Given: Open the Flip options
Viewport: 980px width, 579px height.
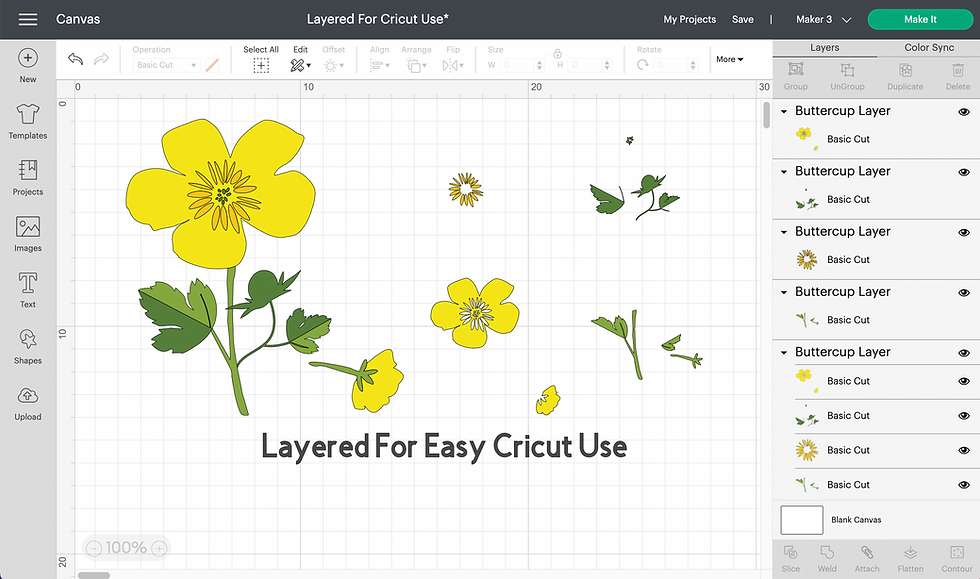Looking at the screenshot, I should point(453,59).
